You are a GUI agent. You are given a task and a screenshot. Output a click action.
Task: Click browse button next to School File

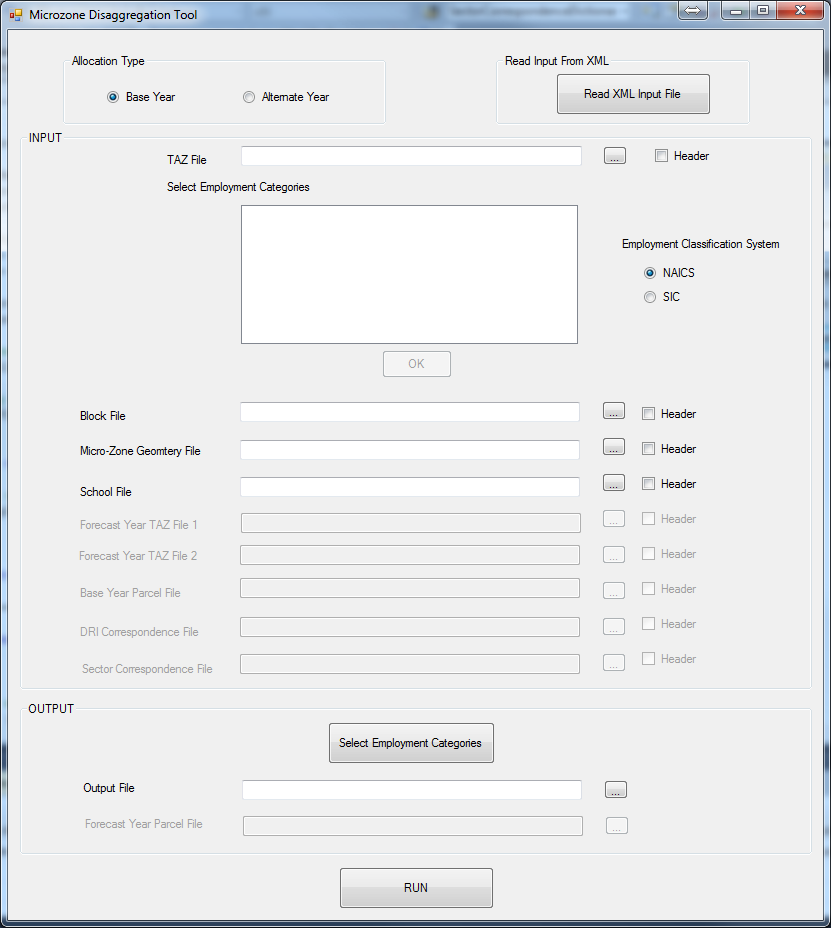point(614,483)
